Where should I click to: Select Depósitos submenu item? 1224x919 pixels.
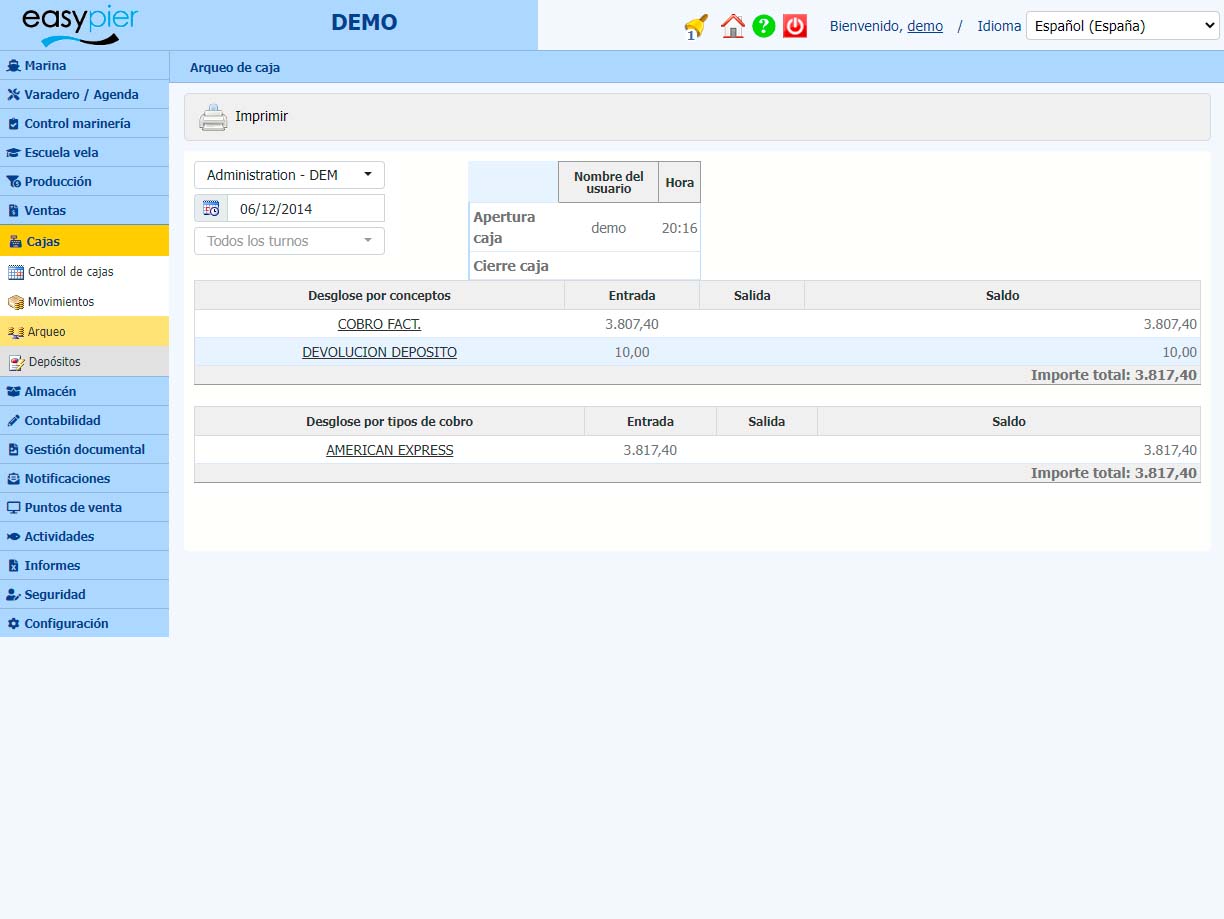(84, 362)
